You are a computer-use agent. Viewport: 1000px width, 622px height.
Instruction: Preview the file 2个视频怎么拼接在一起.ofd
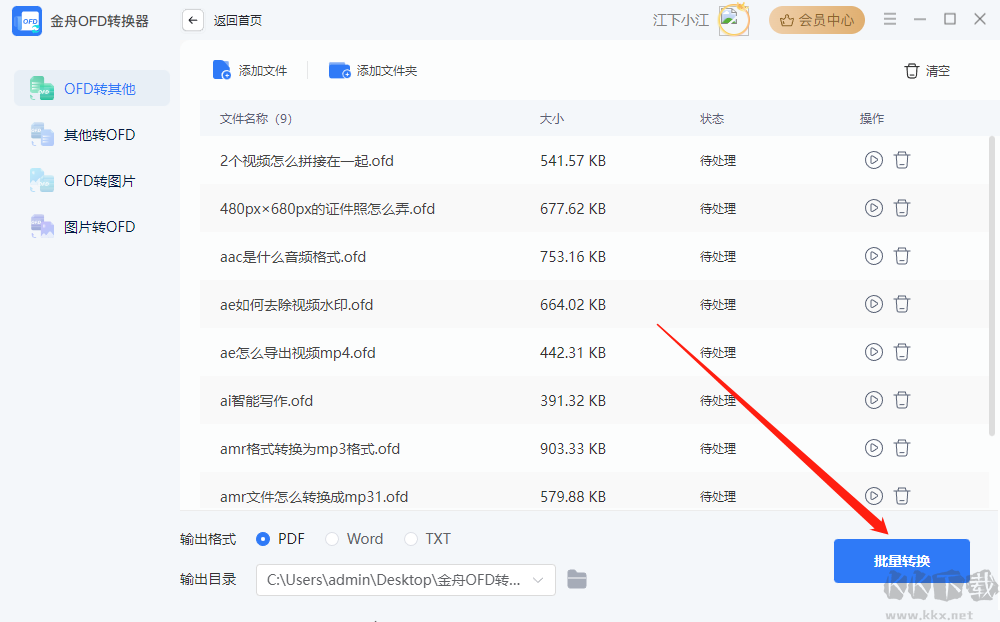[873, 160]
